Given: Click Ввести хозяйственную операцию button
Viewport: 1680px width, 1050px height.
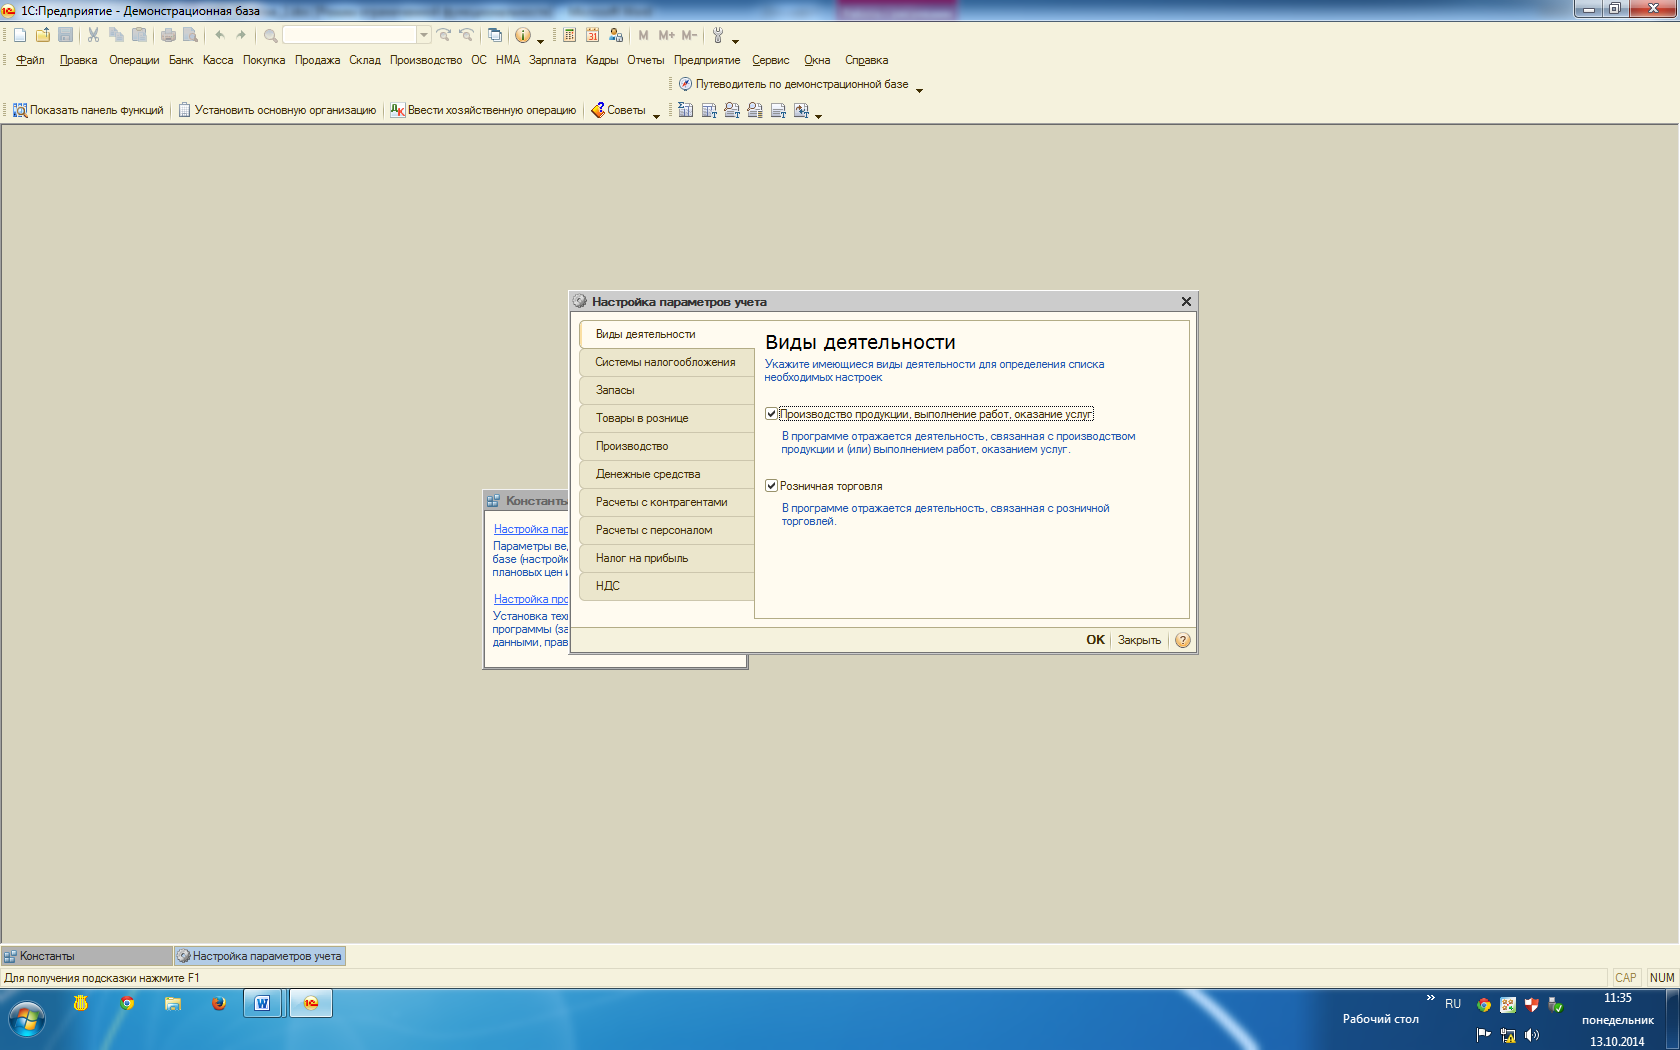Looking at the screenshot, I should [483, 110].
